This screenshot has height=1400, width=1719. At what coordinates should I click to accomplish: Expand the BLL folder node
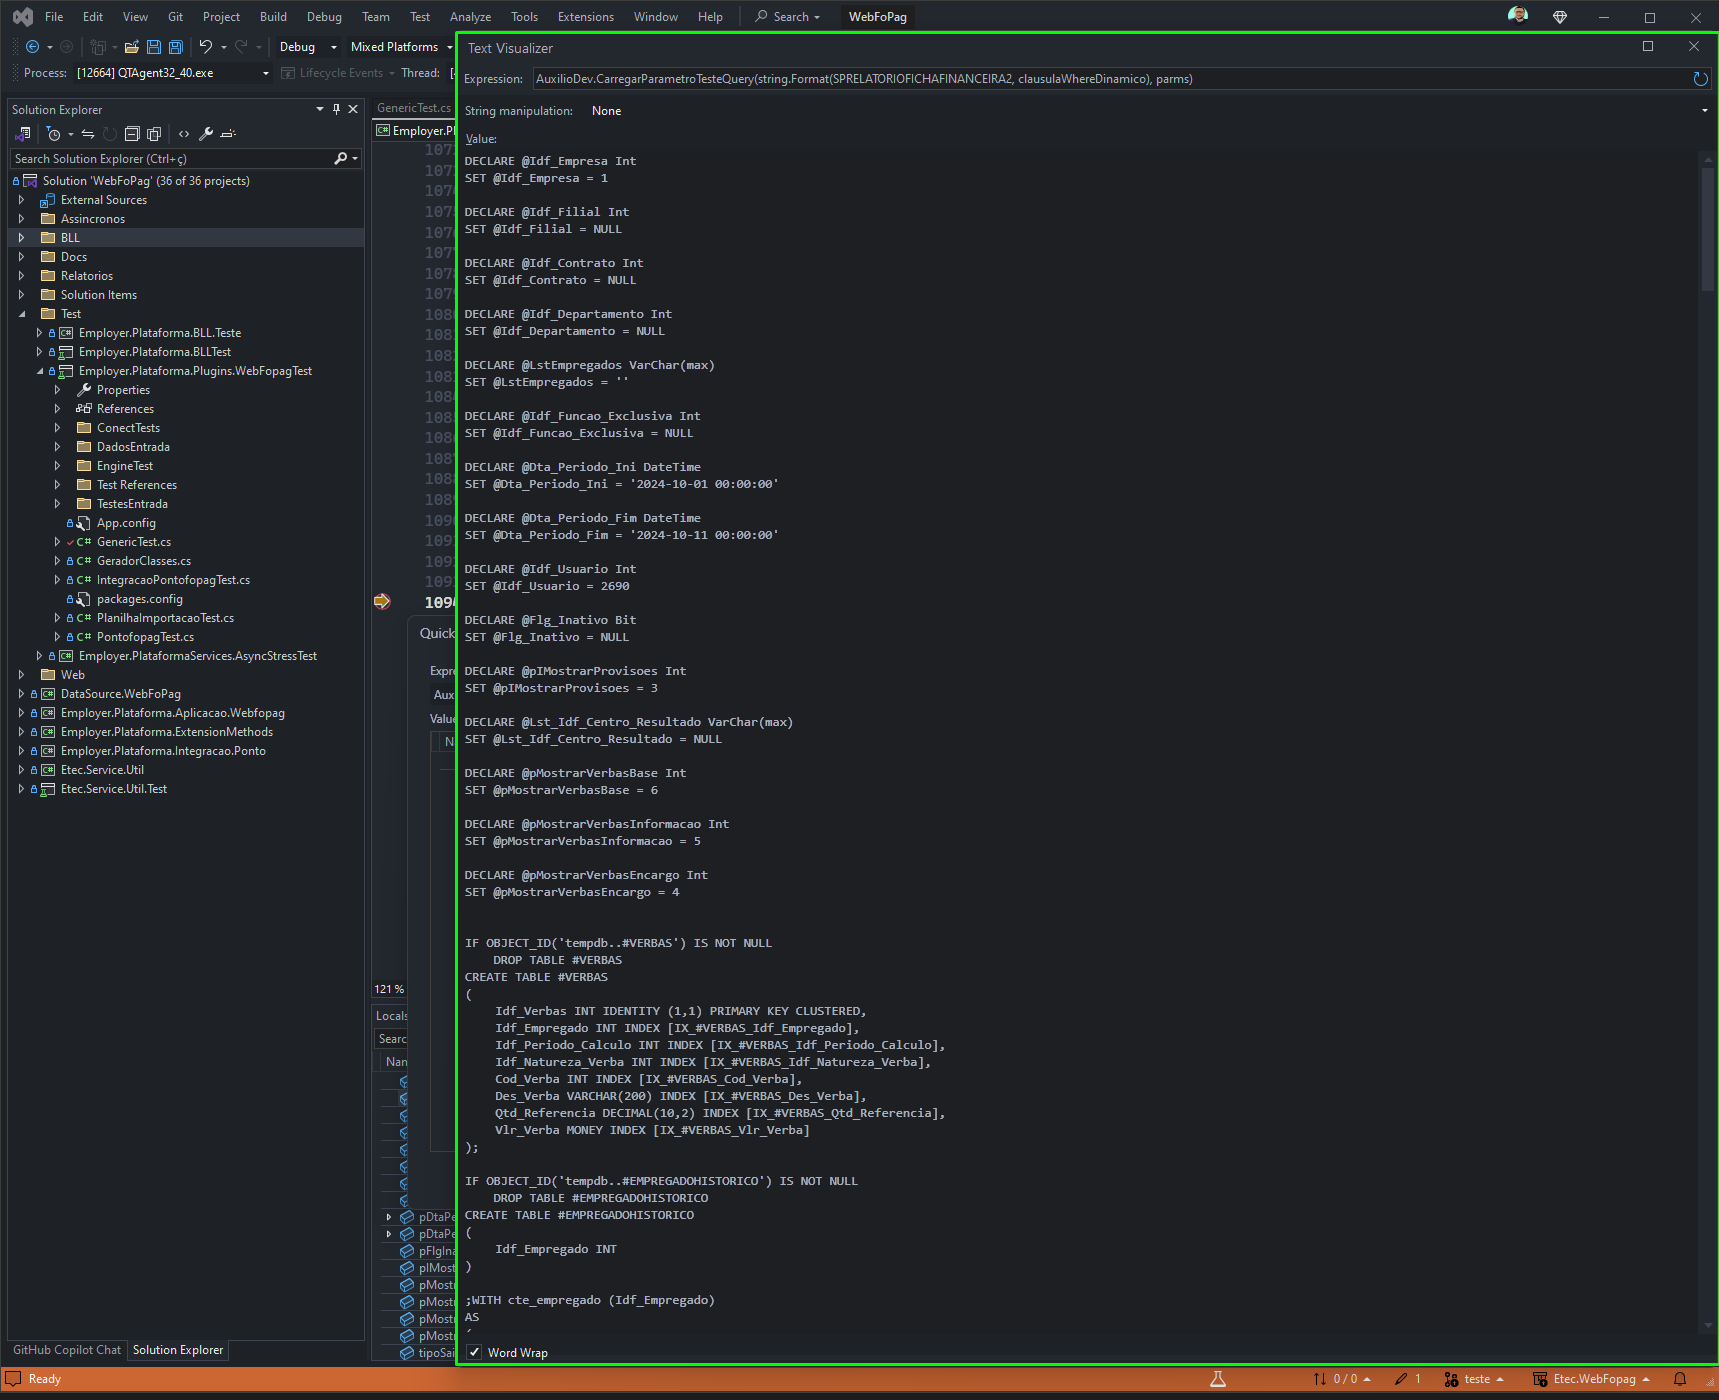[x=21, y=238]
